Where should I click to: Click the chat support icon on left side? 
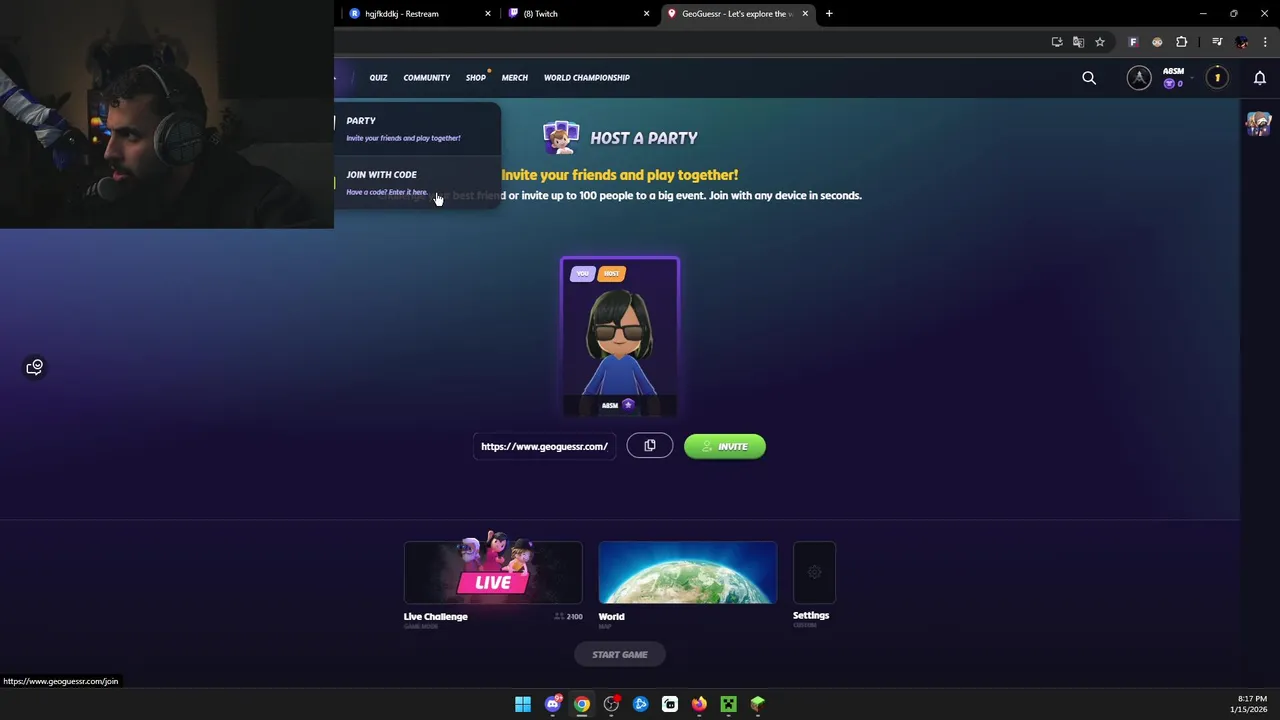(35, 367)
